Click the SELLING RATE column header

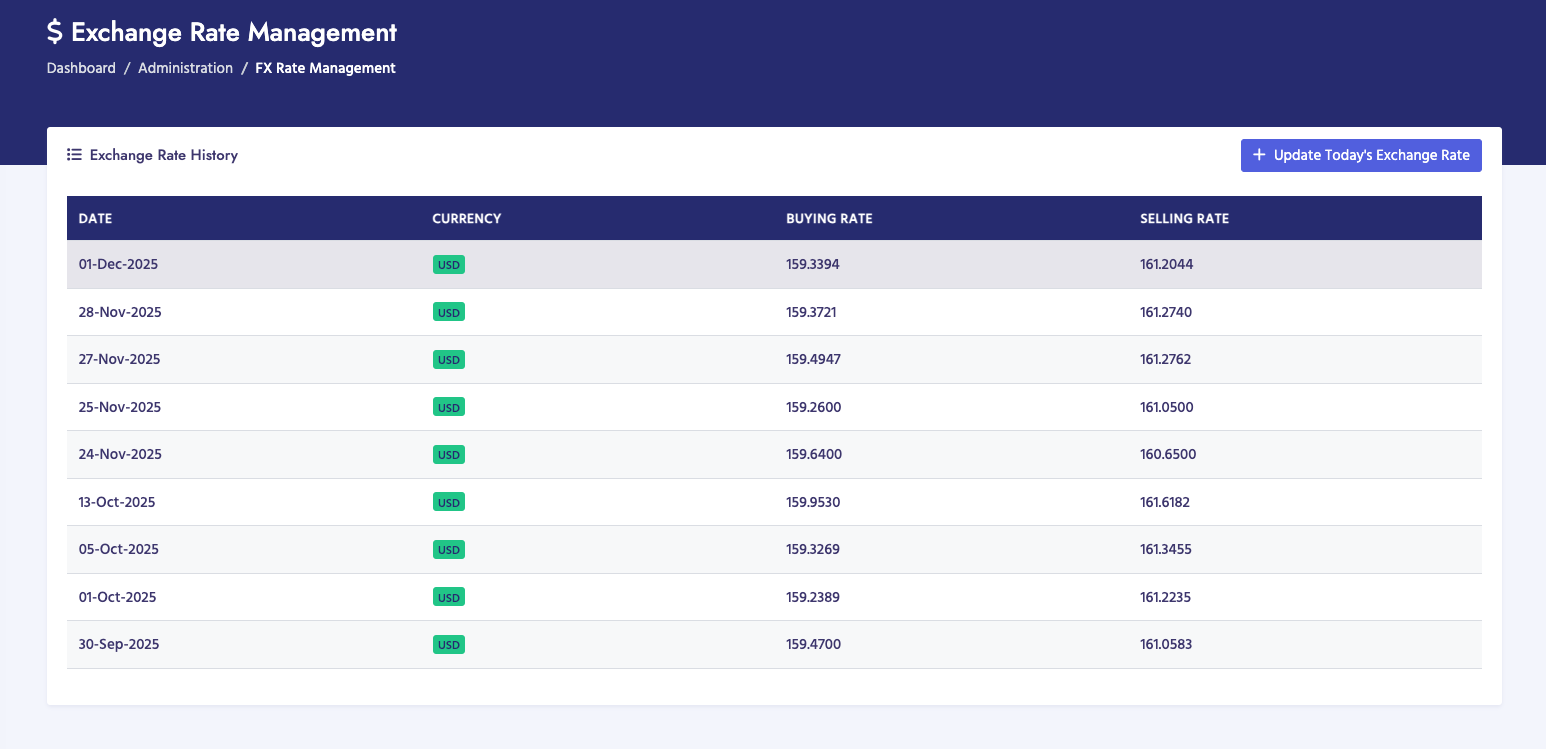tap(1184, 218)
